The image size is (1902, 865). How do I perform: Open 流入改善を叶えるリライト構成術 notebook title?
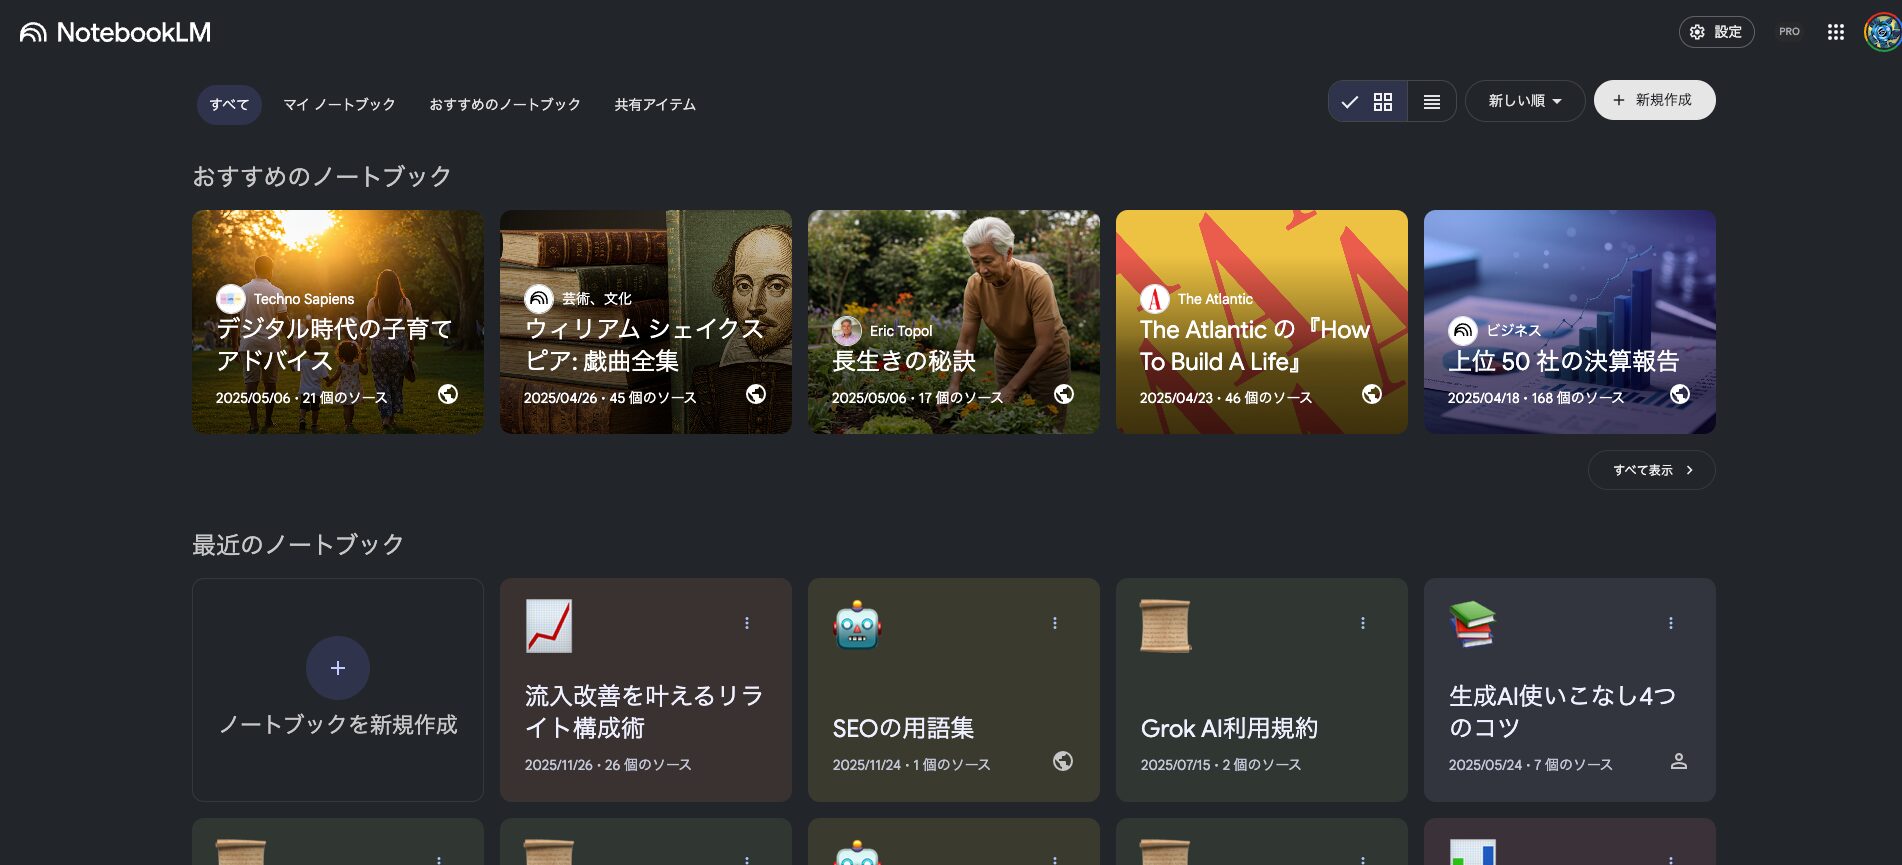pos(644,712)
